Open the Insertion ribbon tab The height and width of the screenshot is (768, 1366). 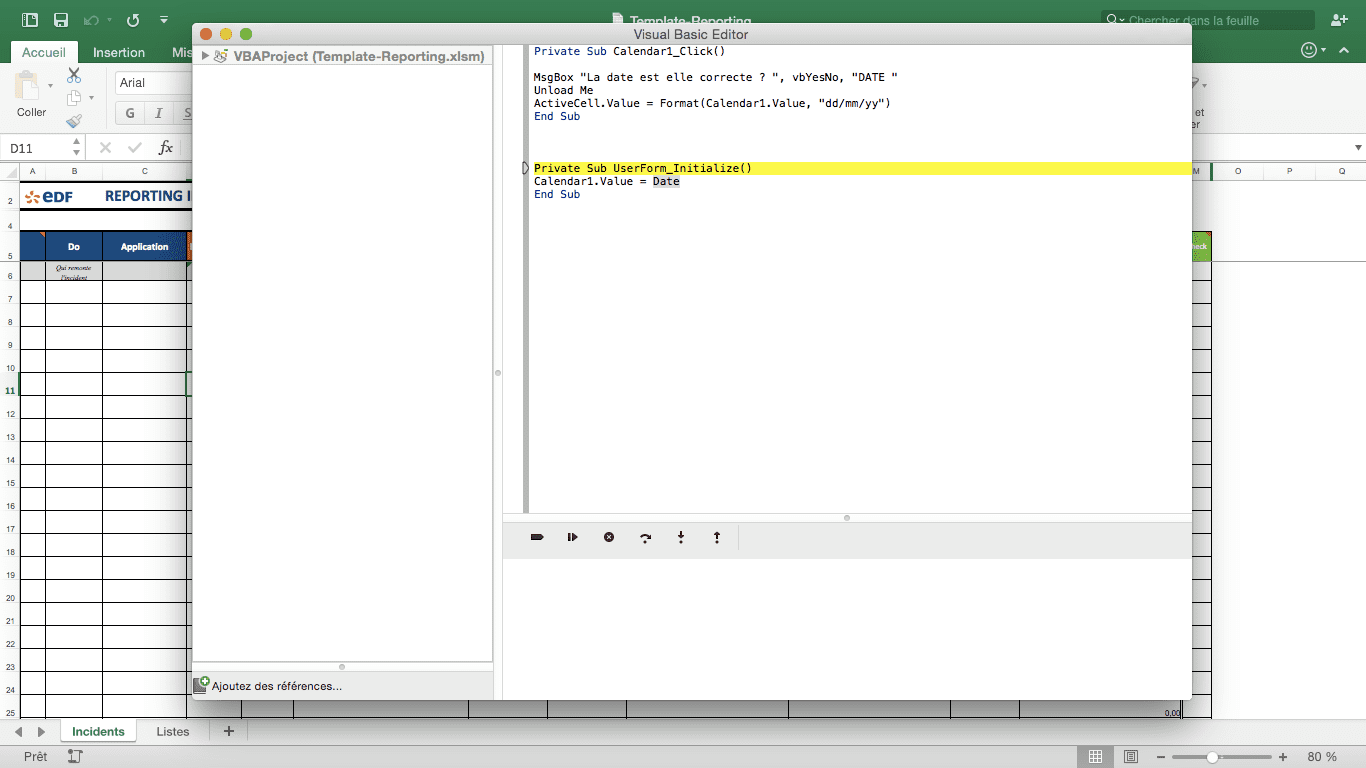(x=119, y=52)
